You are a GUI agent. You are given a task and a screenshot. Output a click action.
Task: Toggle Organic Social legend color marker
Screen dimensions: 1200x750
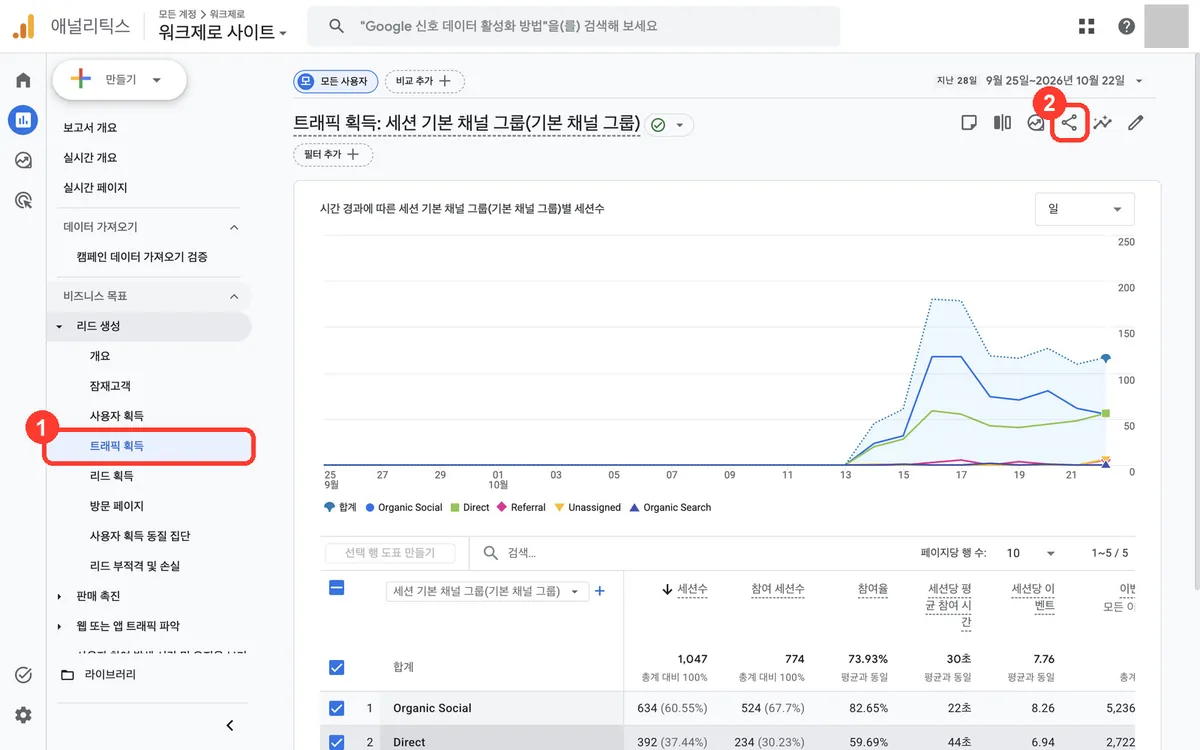click(370, 508)
